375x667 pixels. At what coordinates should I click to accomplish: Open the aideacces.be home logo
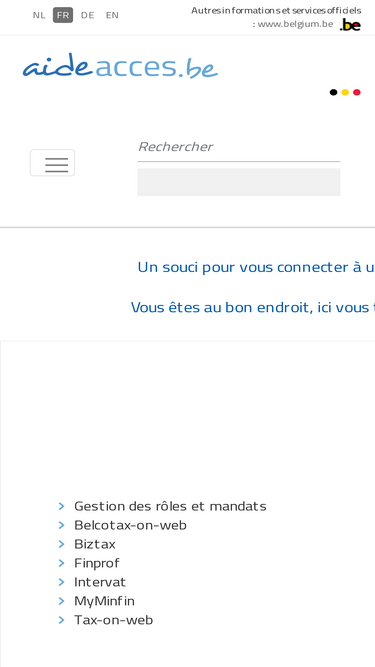click(120, 66)
